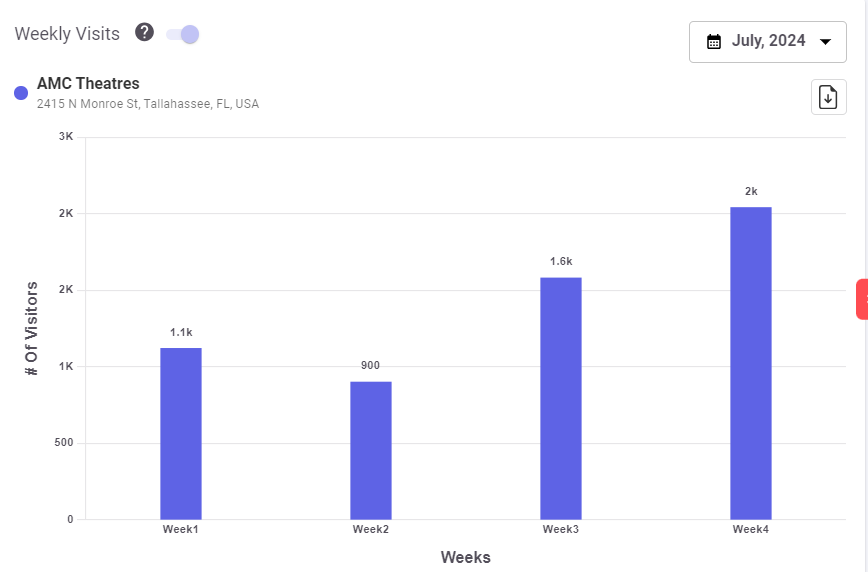868x572 pixels.
Task: Click the Week1 bar in the chart
Action: point(181,433)
